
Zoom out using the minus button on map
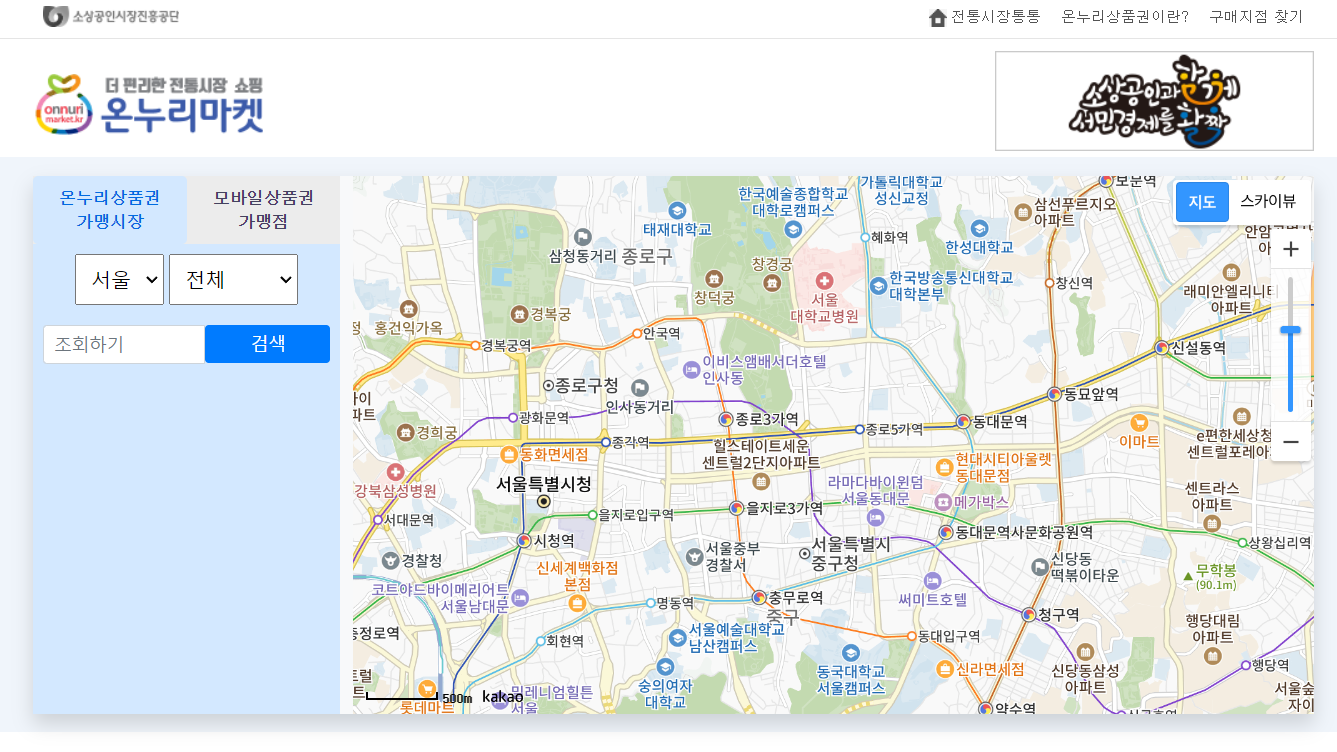pos(1290,441)
